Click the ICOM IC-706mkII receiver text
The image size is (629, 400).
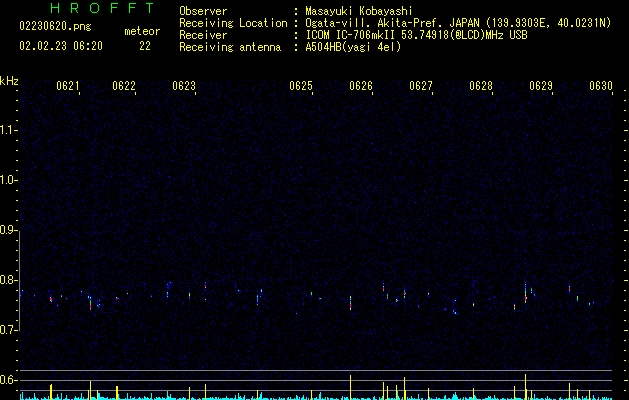pyautogui.click(x=416, y=35)
